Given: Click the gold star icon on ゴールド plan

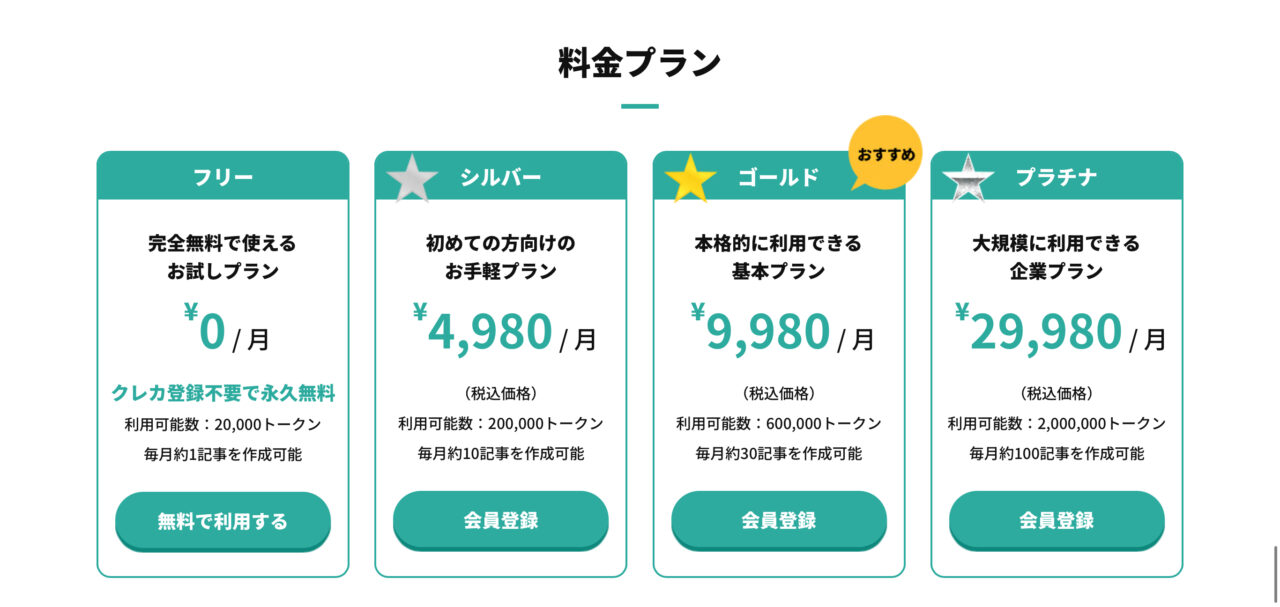Looking at the screenshot, I should [688, 176].
